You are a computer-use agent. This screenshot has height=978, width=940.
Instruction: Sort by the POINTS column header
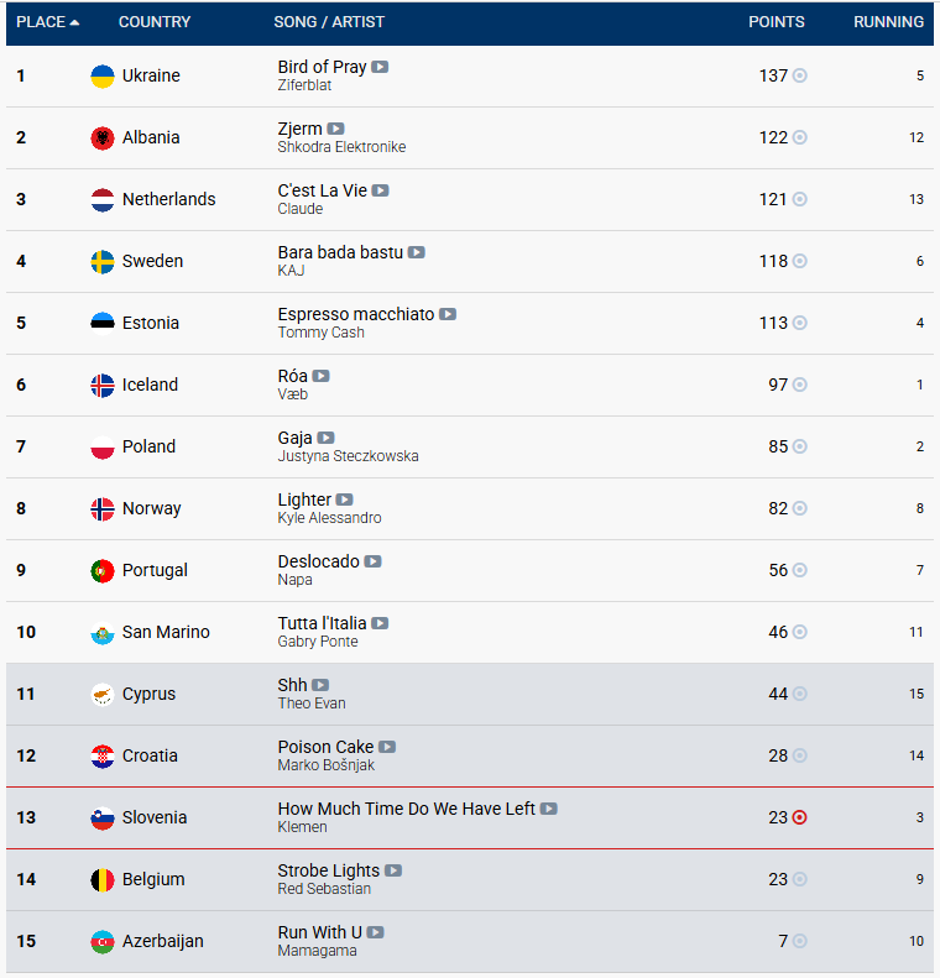(776, 22)
